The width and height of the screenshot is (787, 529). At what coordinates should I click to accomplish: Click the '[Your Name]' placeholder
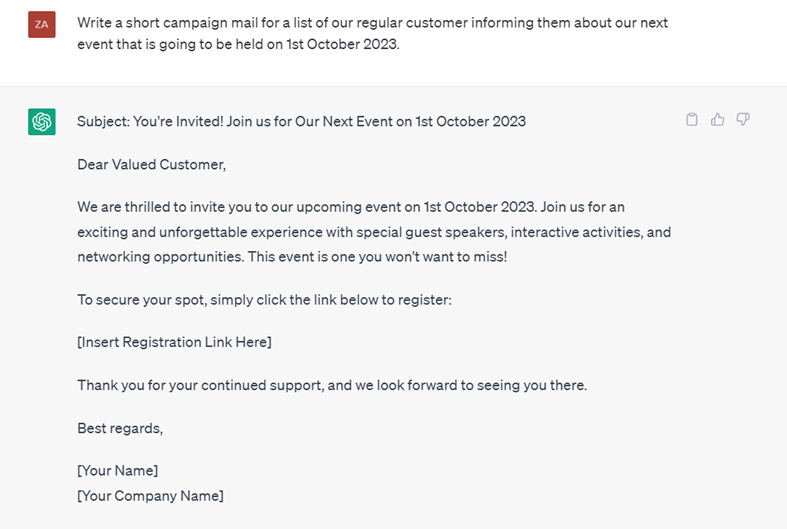point(118,470)
